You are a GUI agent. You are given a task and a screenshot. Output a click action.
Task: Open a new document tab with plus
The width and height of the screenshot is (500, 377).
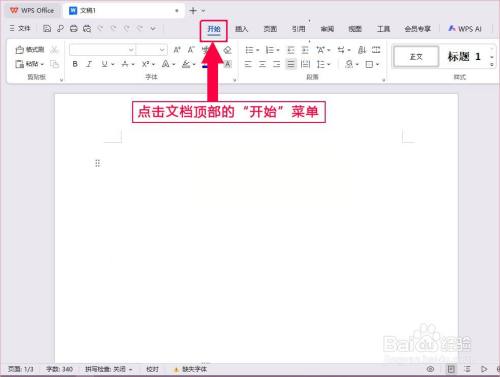pos(193,11)
